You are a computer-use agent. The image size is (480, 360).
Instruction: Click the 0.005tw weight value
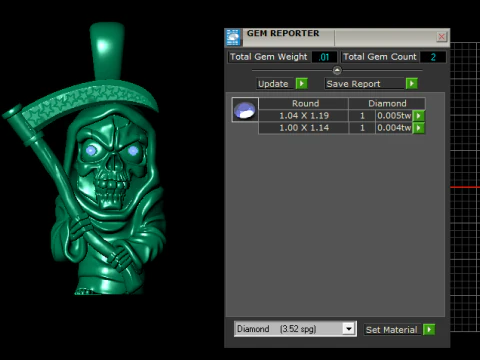point(394,116)
